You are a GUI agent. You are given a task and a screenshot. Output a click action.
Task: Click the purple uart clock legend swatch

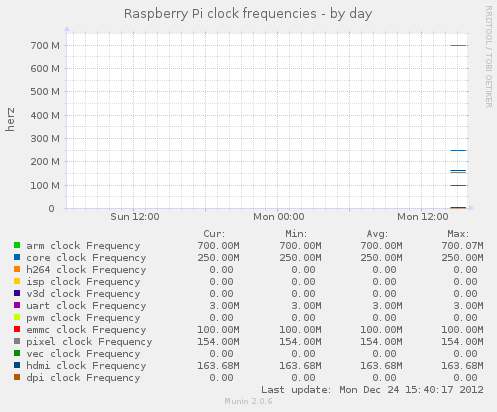pos(17,305)
